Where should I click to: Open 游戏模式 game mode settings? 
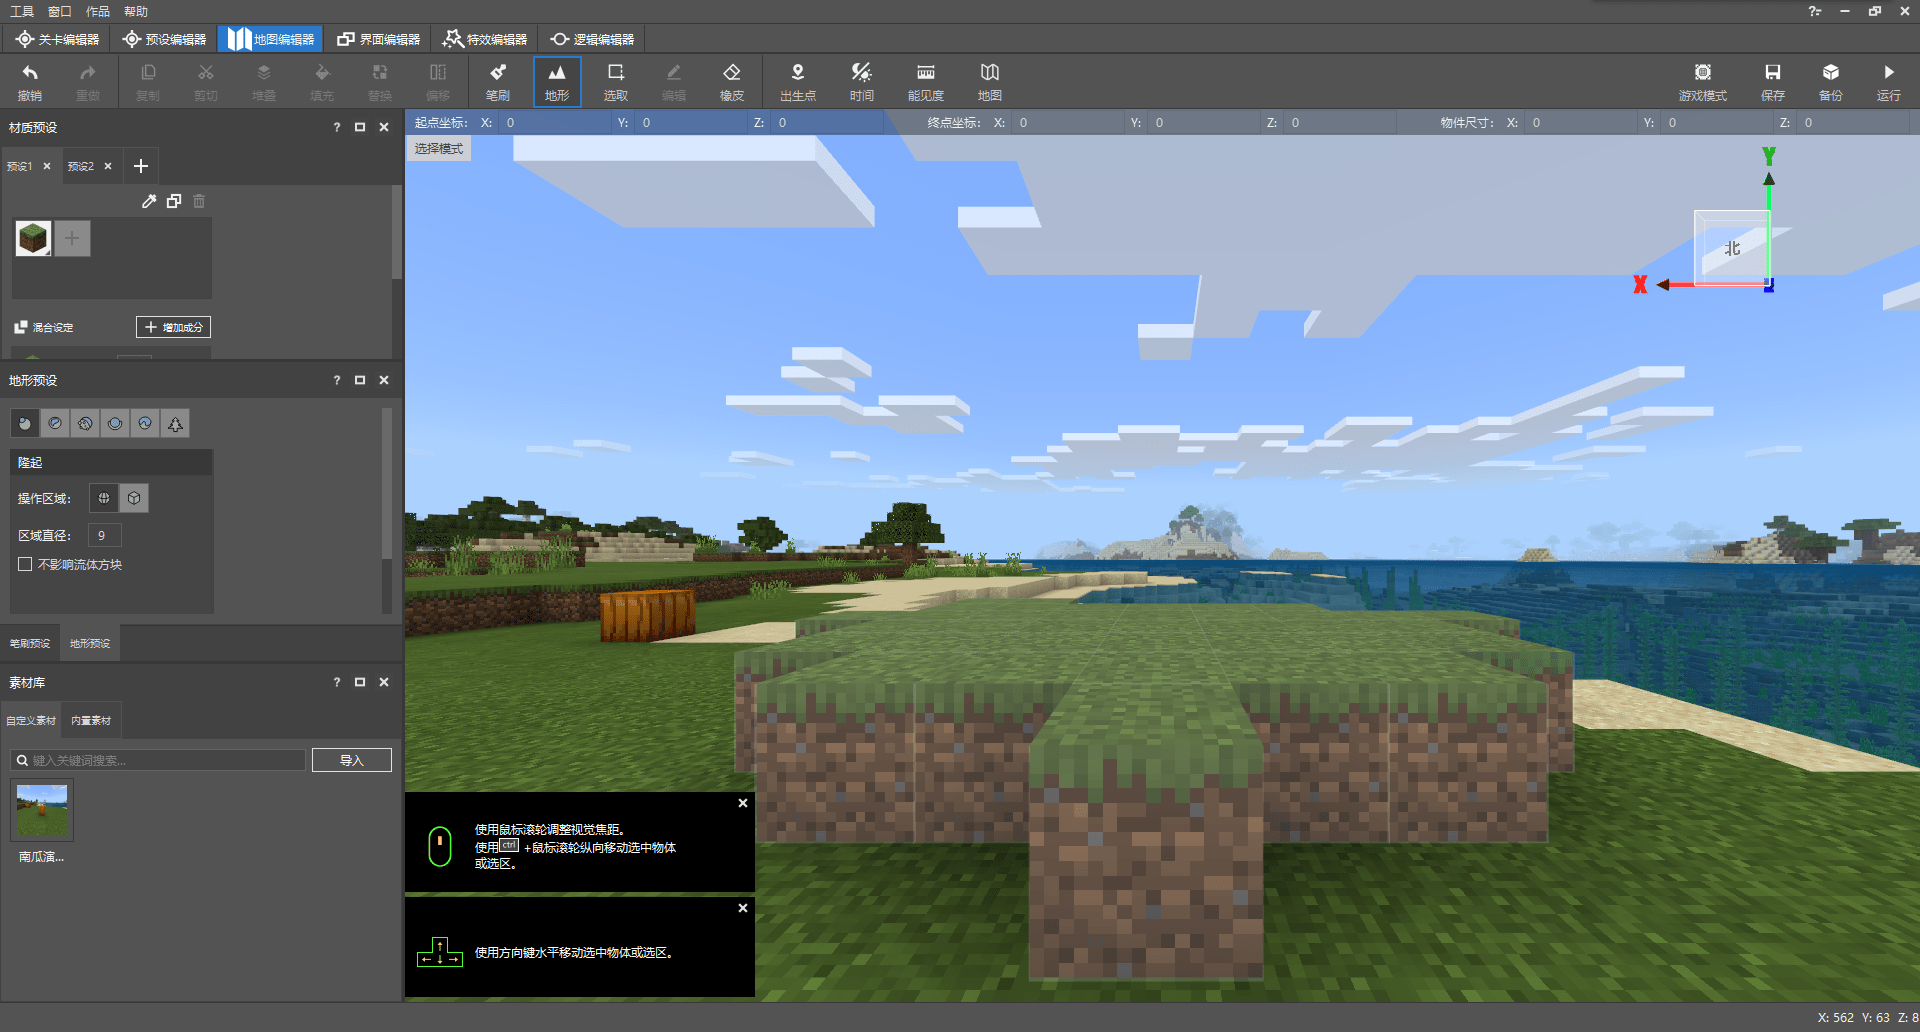point(1703,81)
